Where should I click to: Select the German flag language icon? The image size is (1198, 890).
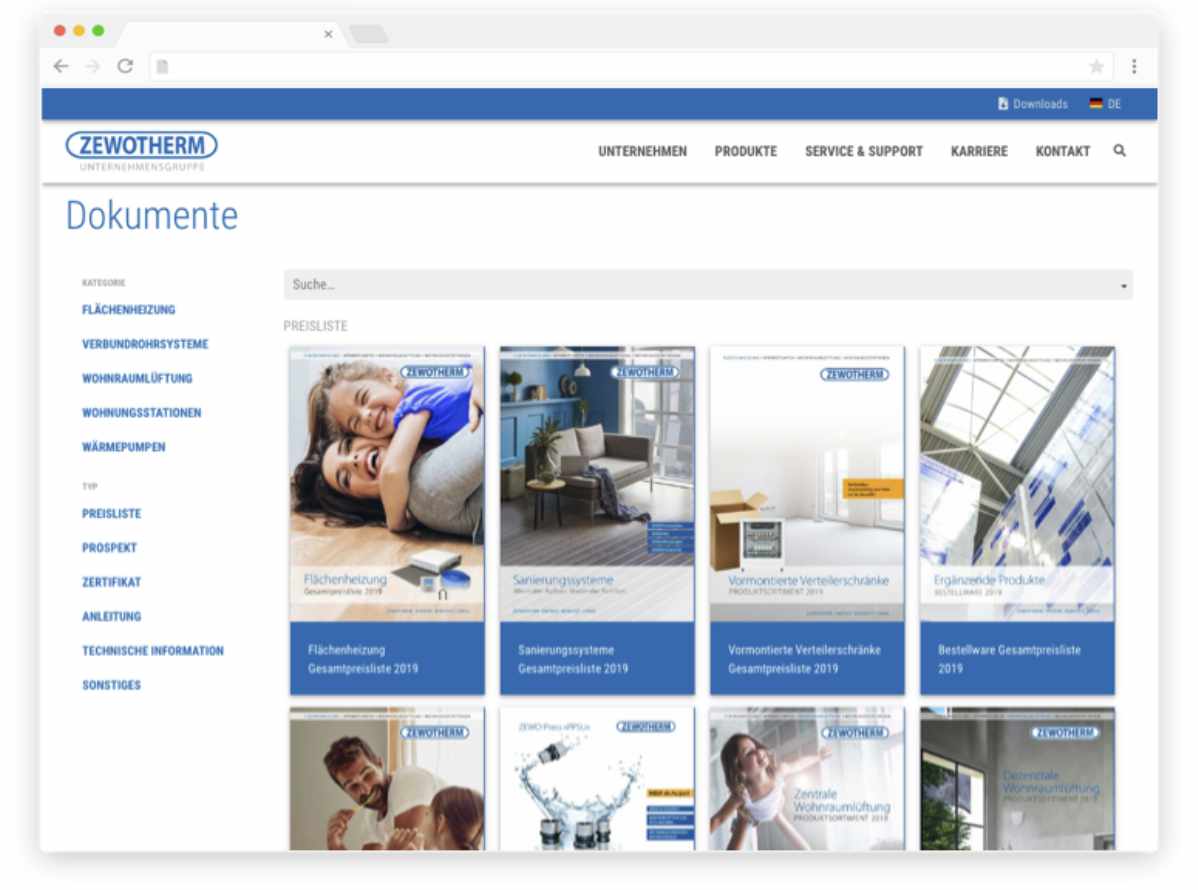(1093, 103)
